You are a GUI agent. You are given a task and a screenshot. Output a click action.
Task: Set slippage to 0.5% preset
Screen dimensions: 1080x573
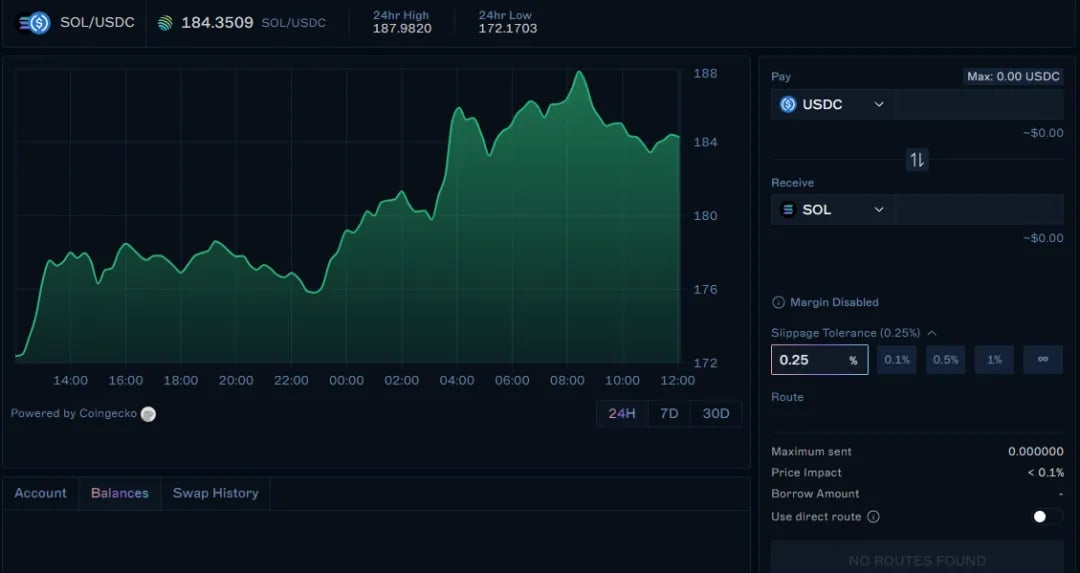(x=946, y=360)
